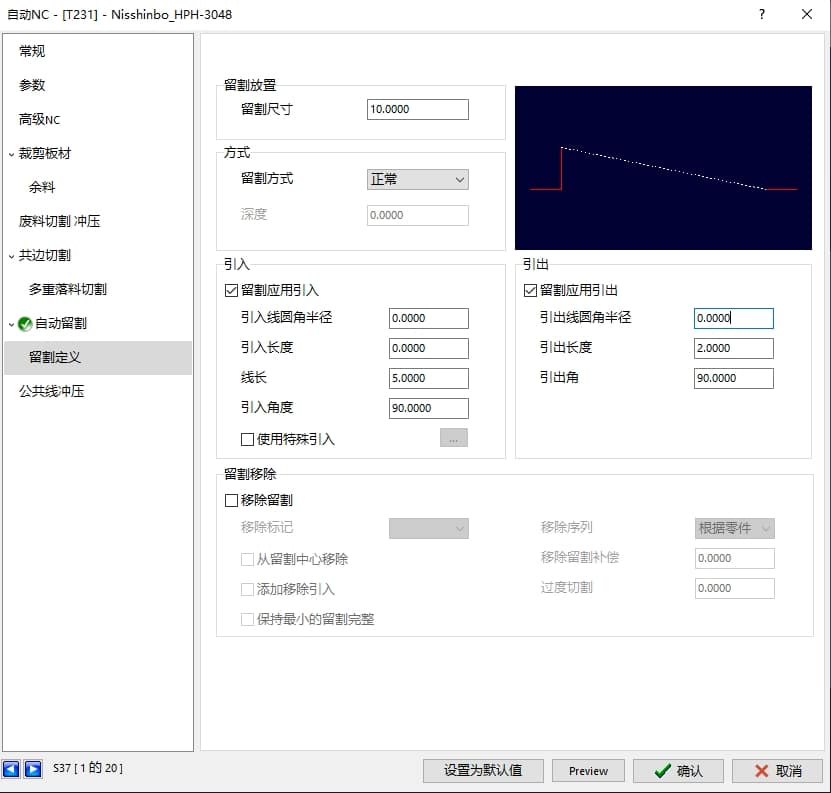Viewport: 831px width, 793px height.
Task: Click the previous page blue arrow icon
Action: pyautogui.click(x=11, y=769)
